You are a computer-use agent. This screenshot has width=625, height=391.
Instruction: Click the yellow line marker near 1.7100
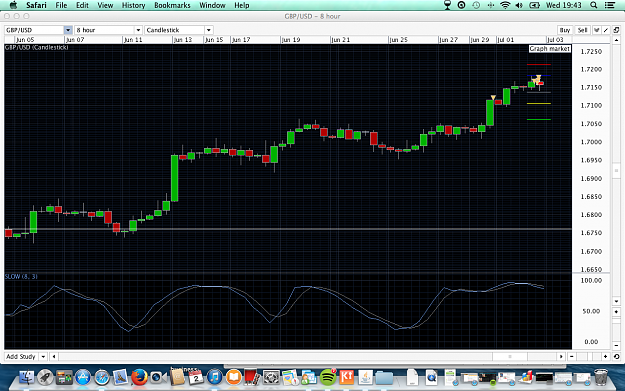pos(539,103)
